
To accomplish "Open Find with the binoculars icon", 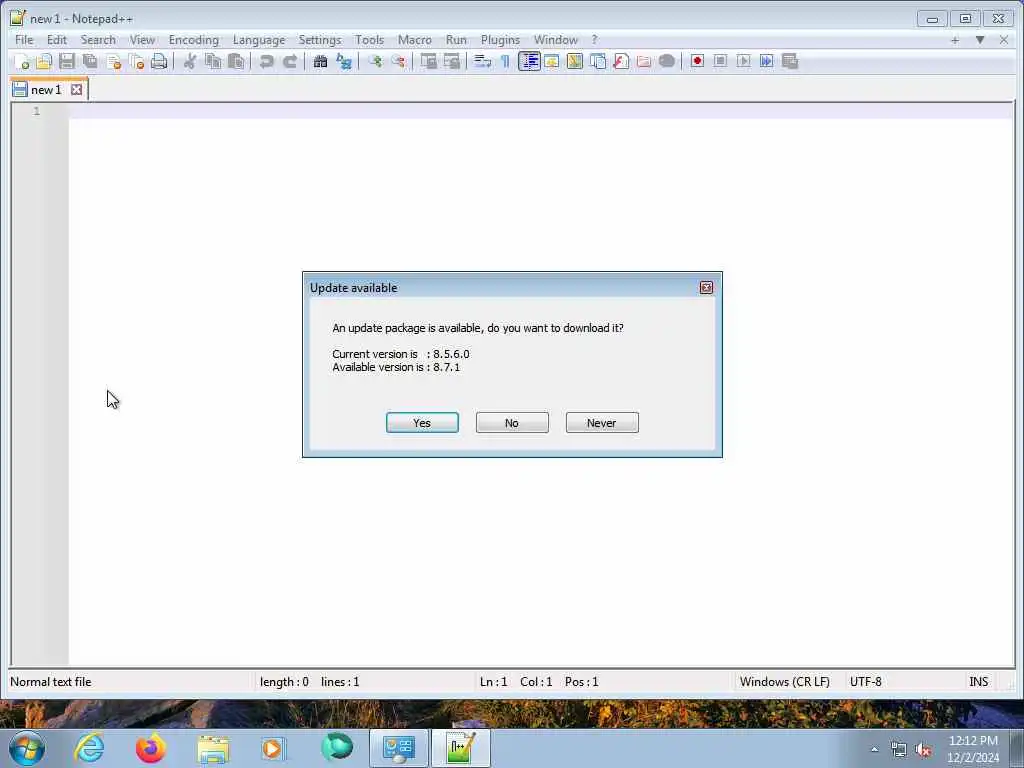I will [321, 61].
